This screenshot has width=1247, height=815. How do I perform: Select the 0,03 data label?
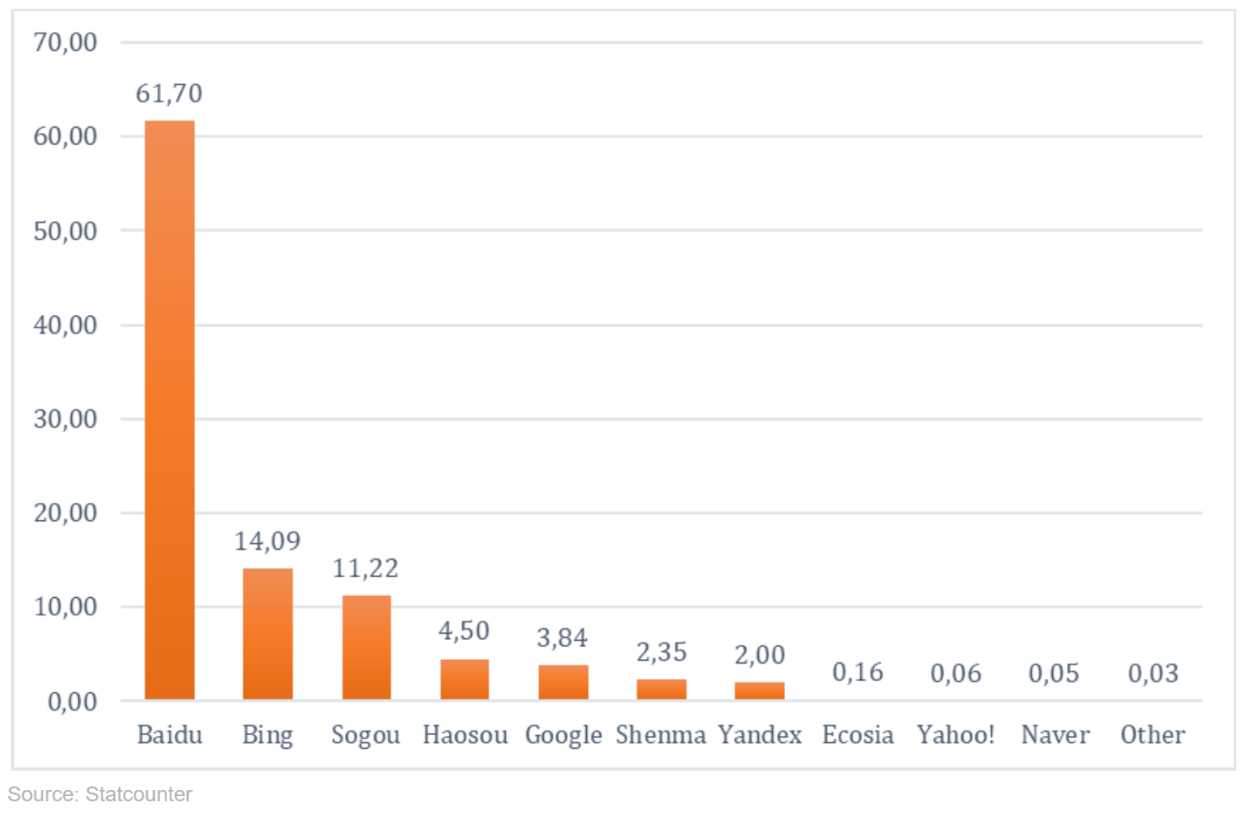click(1153, 673)
